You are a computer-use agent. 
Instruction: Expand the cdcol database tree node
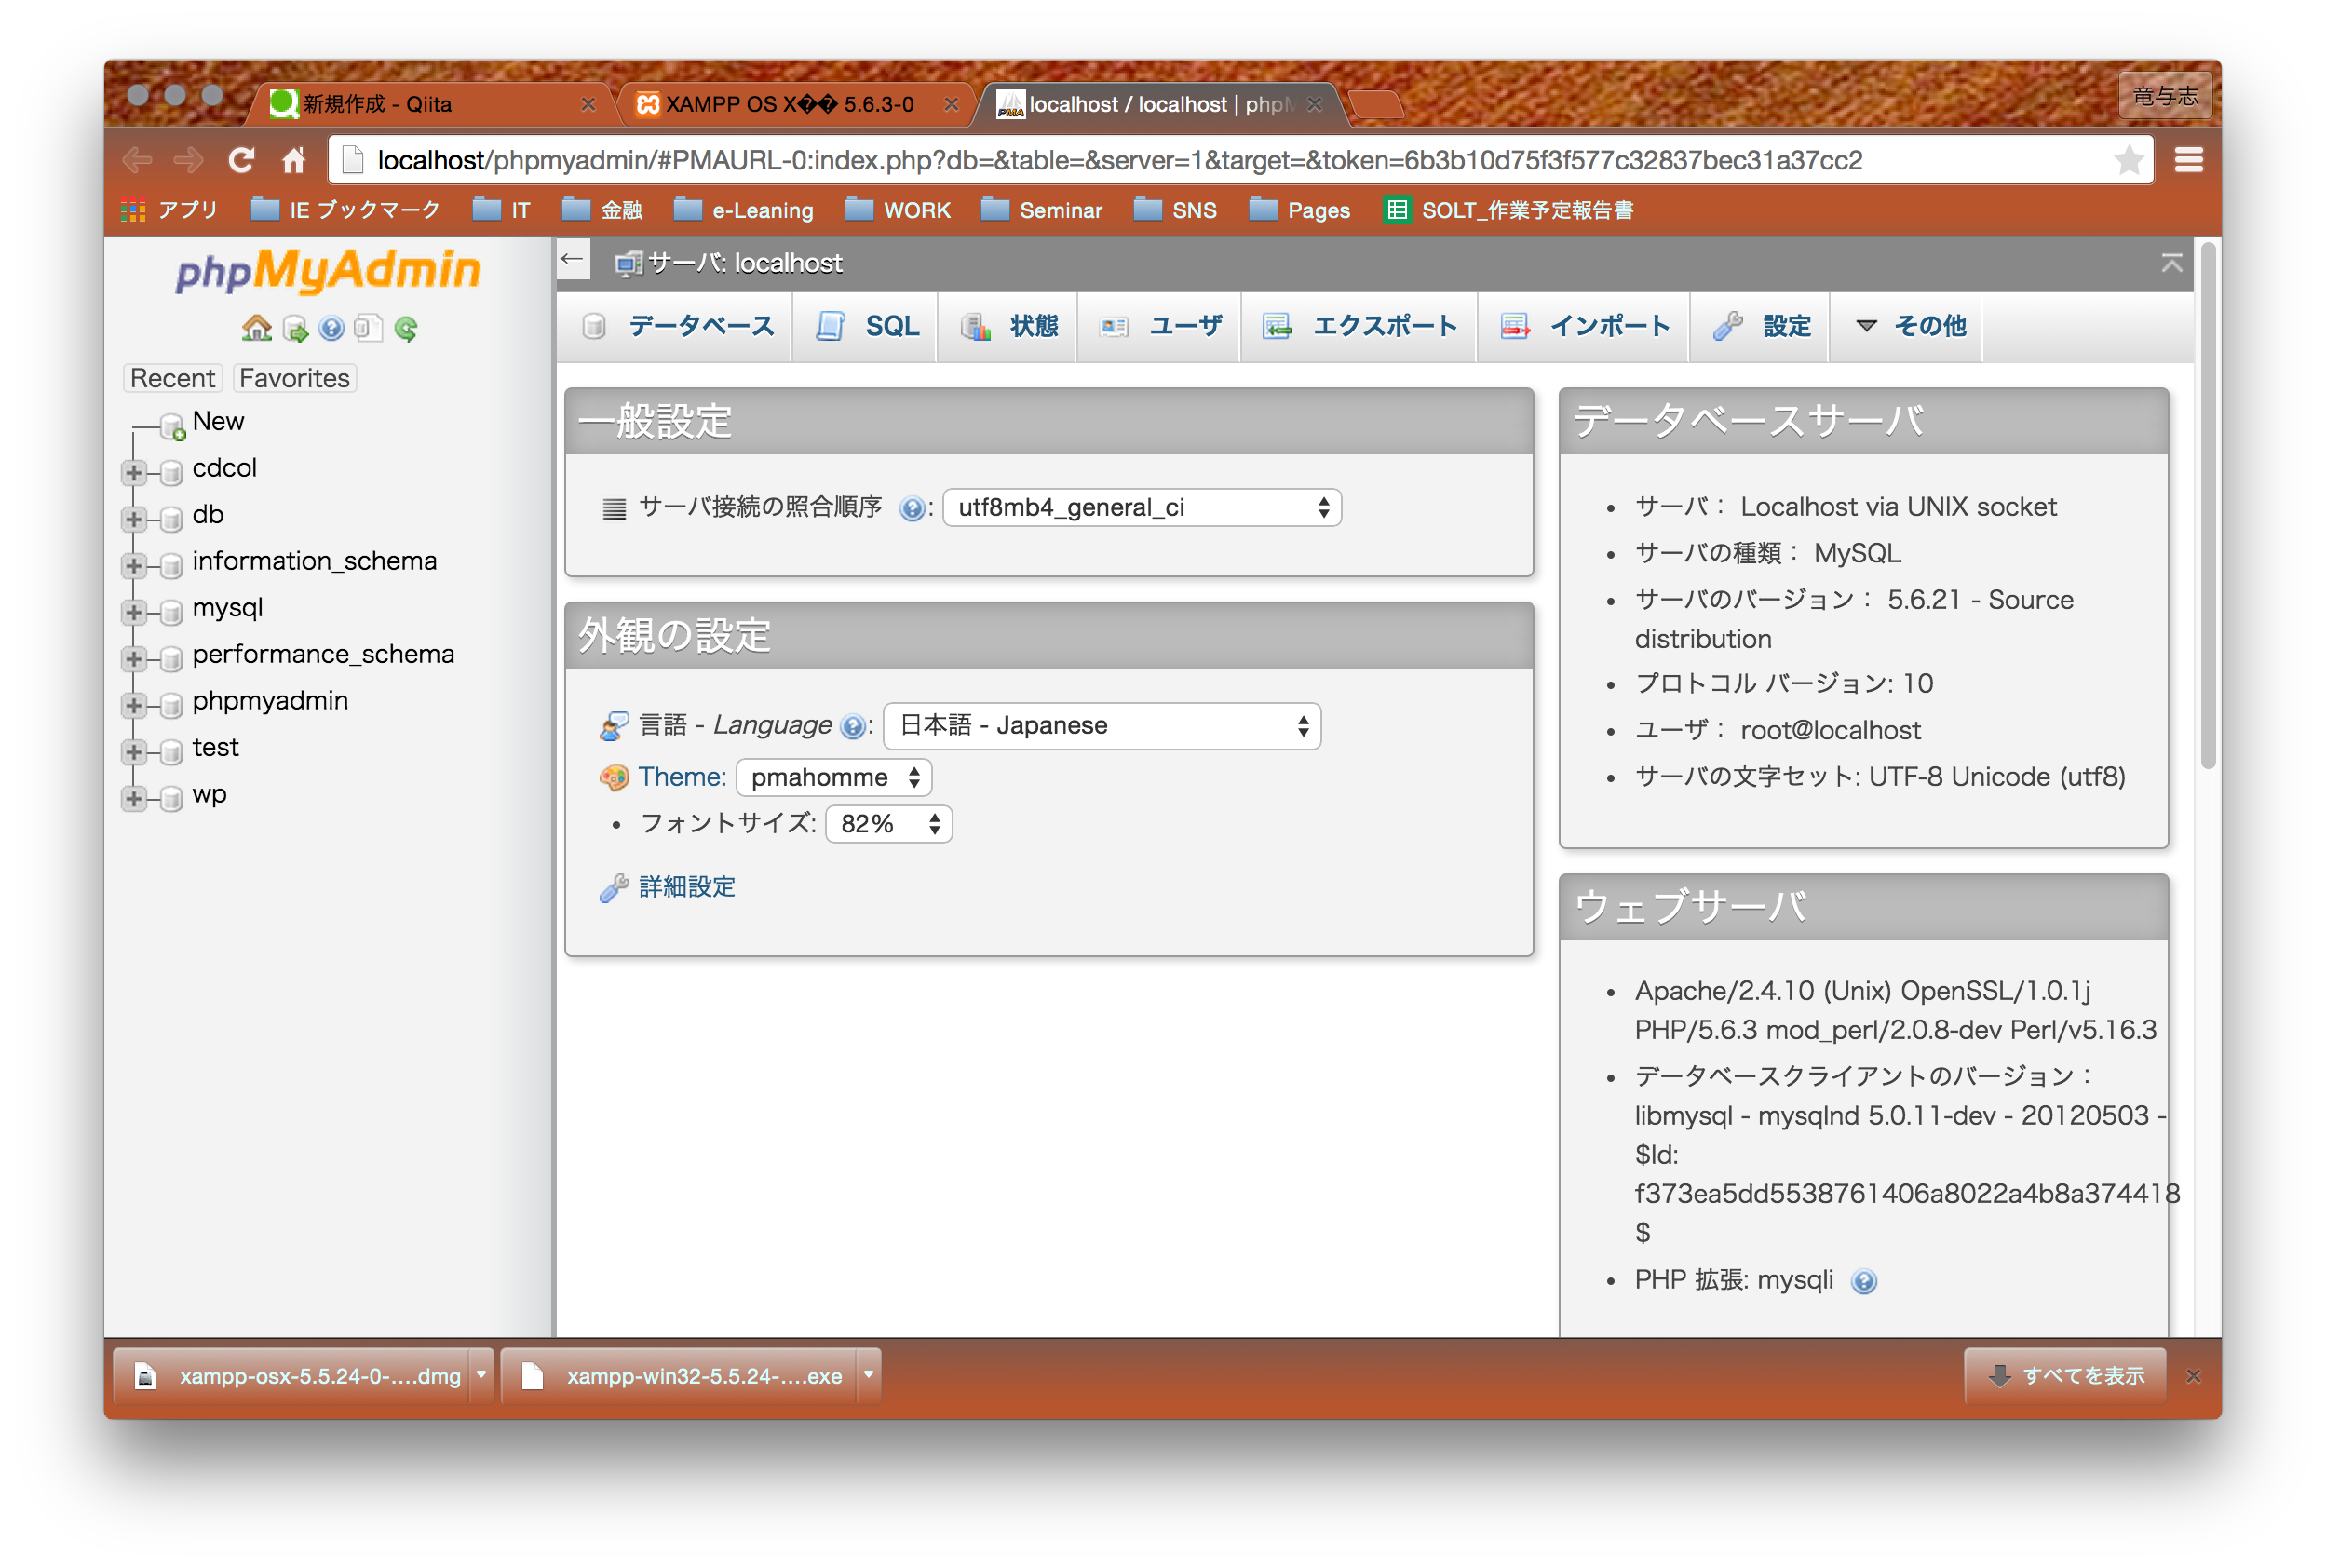pyautogui.click(x=134, y=472)
